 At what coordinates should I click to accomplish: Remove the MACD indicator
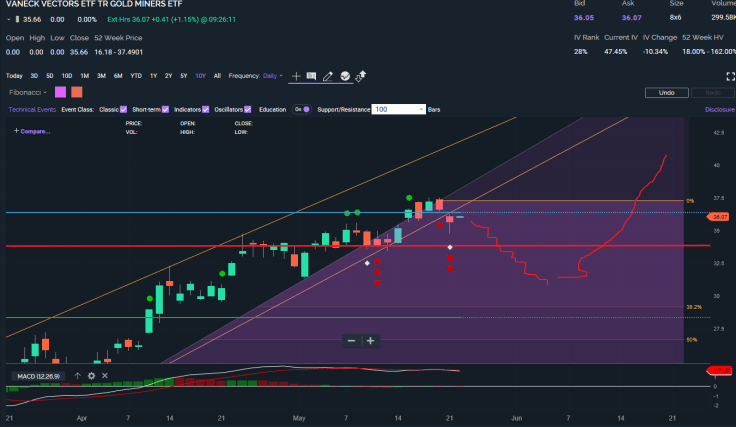(105, 376)
